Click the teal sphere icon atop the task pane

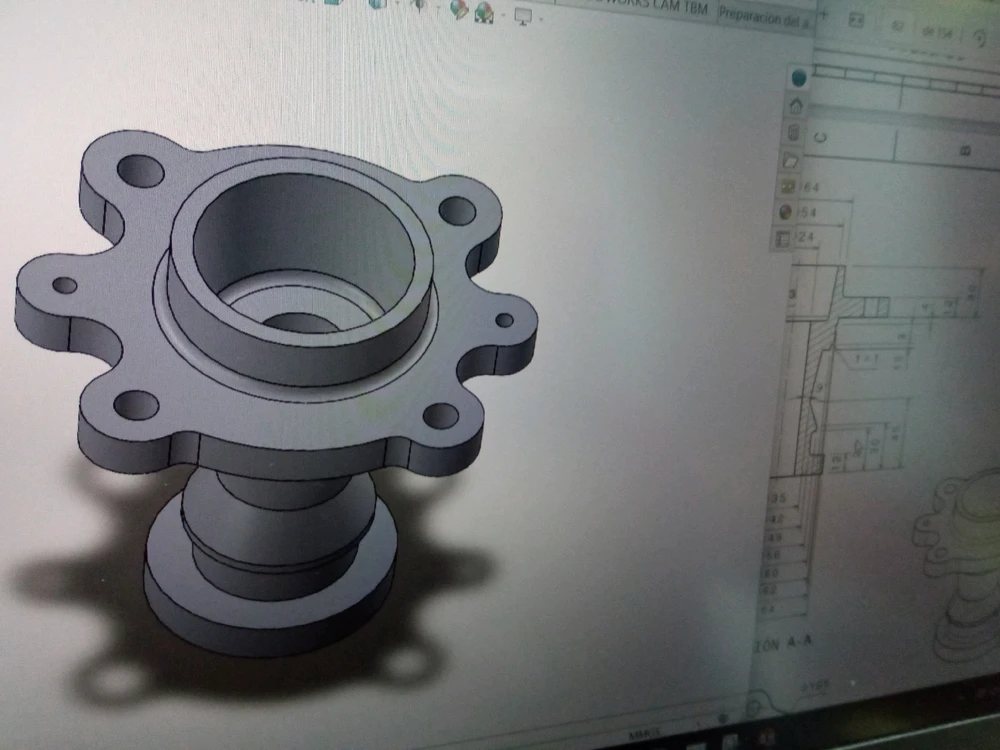799,77
